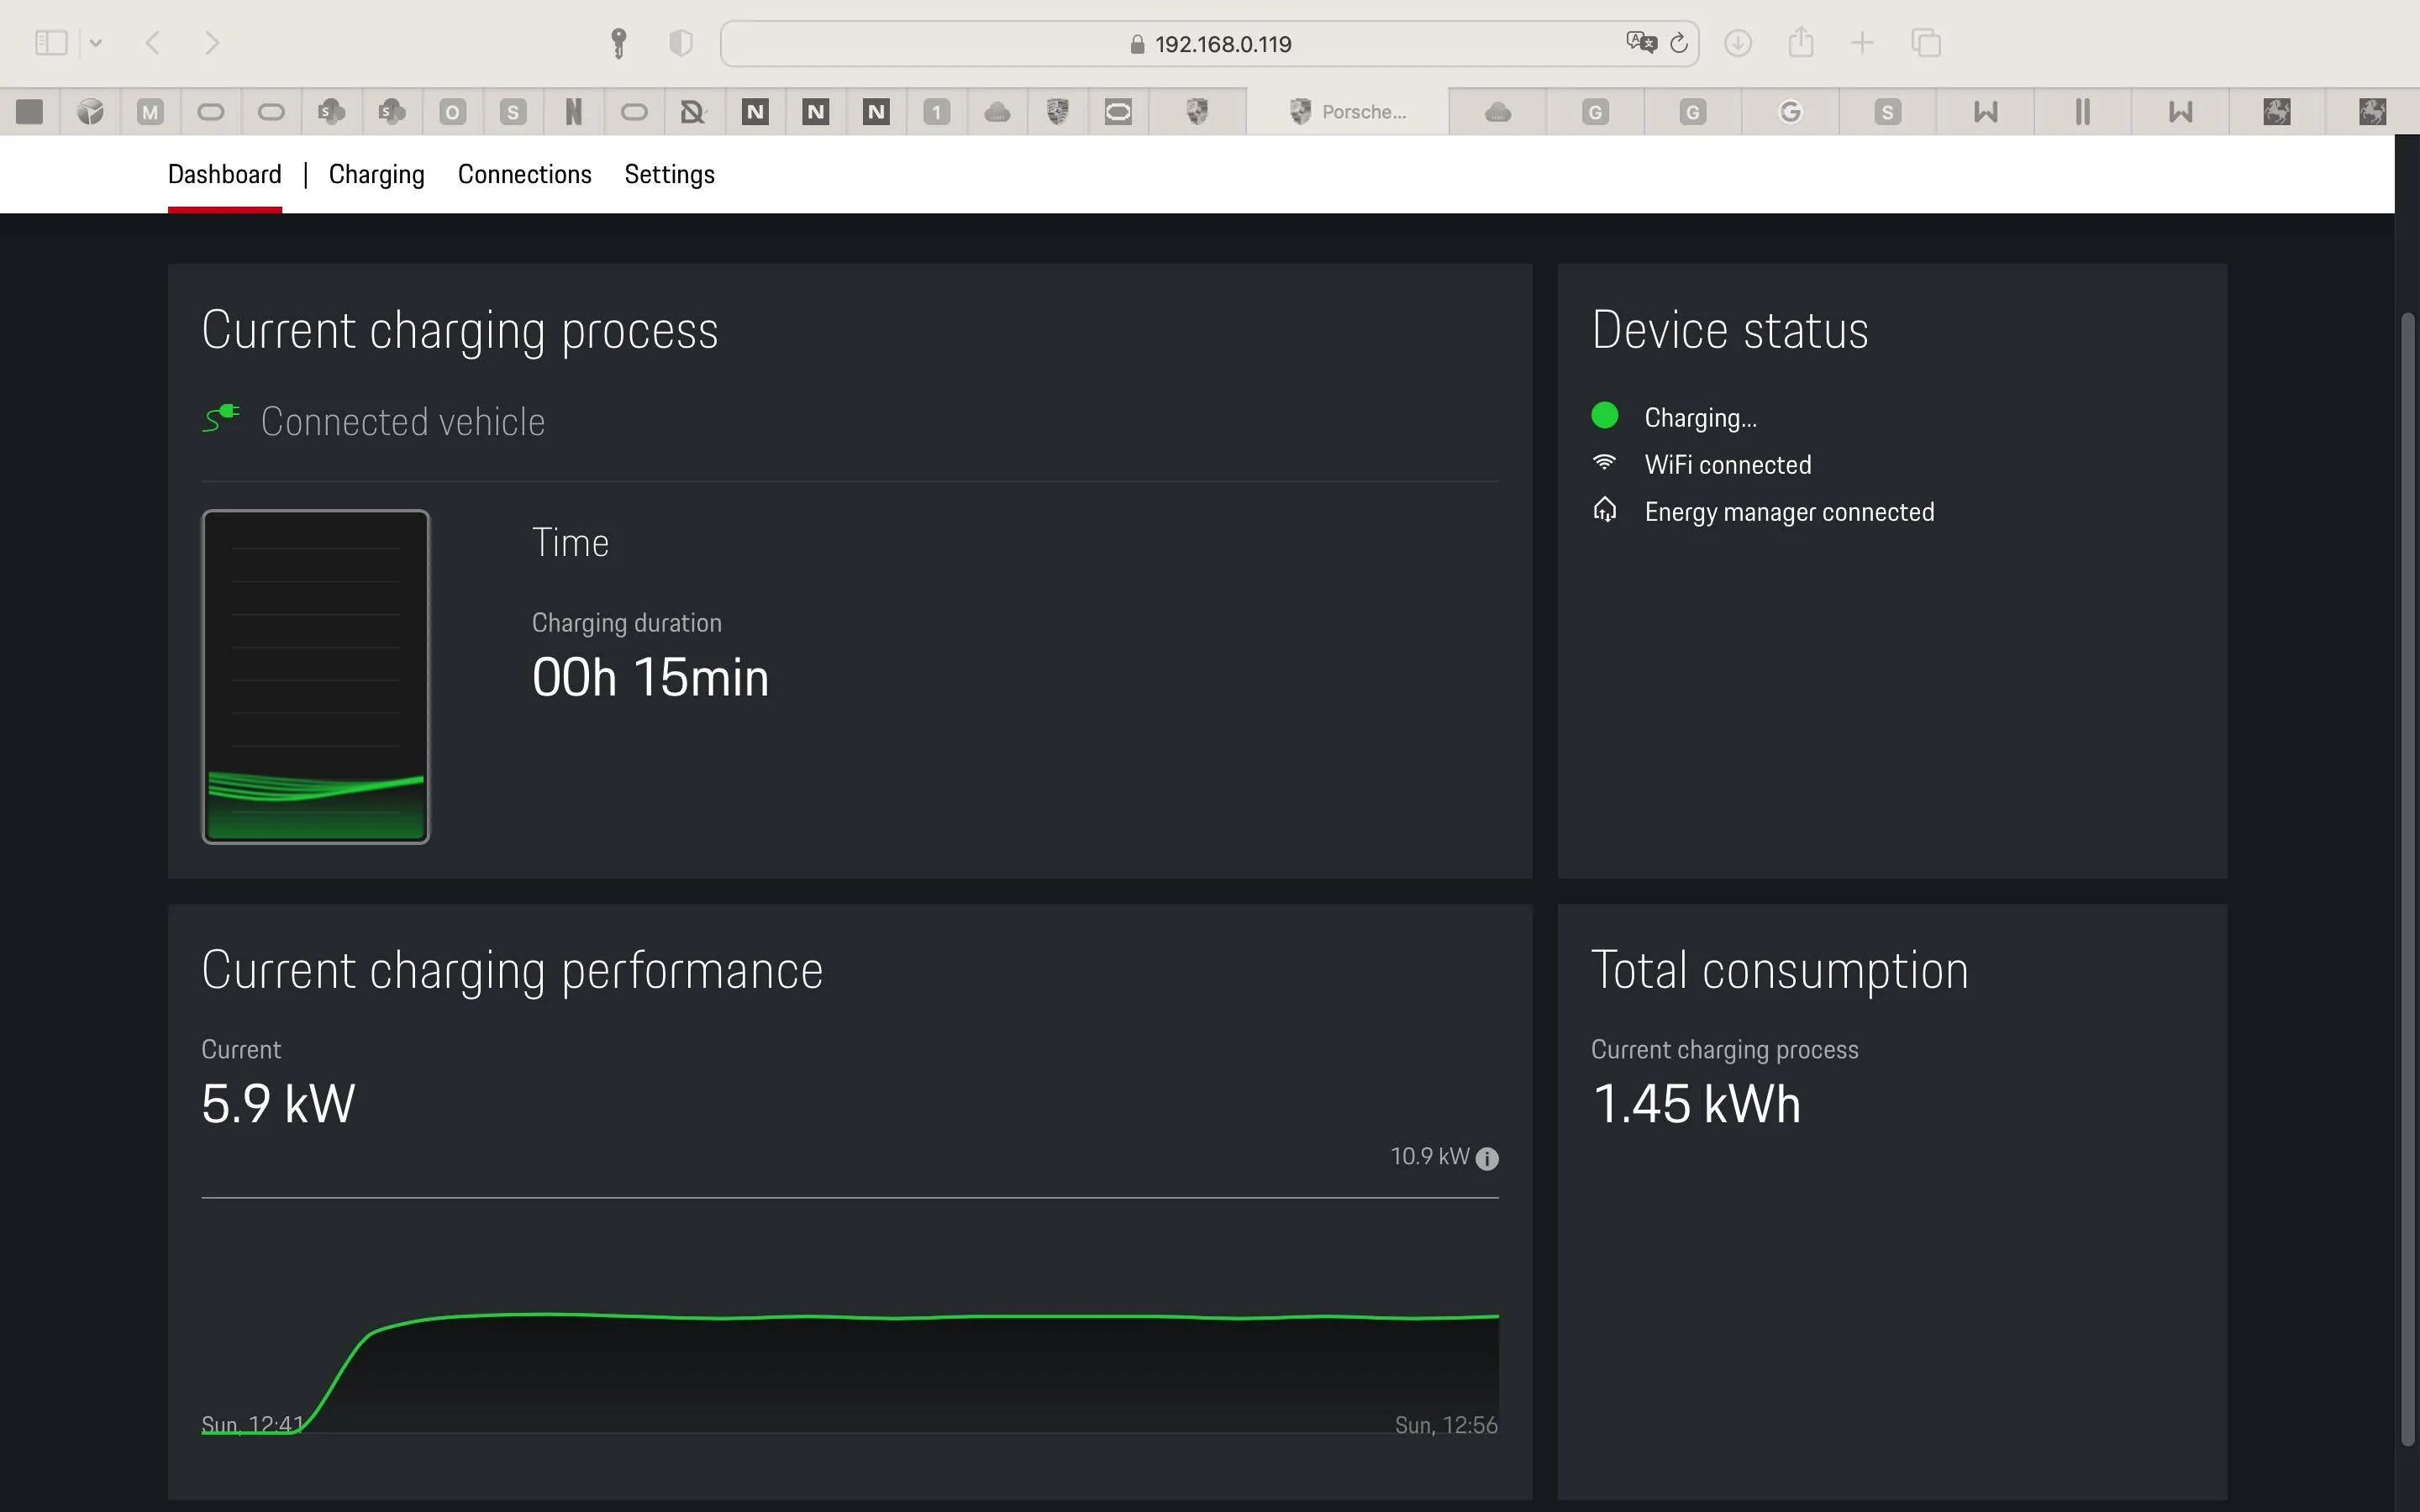This screenshot has width=2420, height=1512.
Task: Click the 'Current charging performance' heading
Action: click(x=512, y=970)
